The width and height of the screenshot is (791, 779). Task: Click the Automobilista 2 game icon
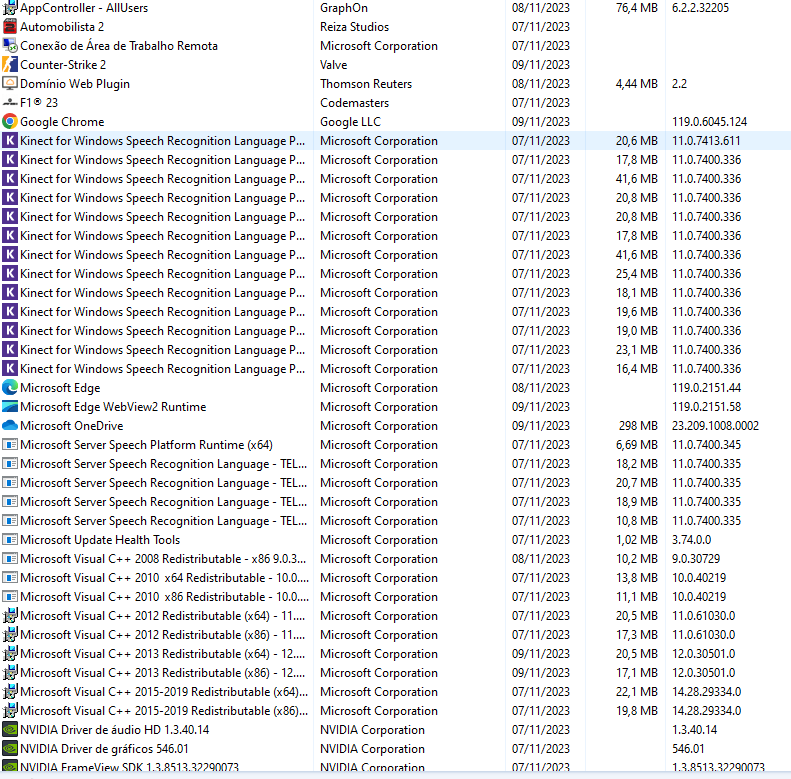[x=10, y=26]
